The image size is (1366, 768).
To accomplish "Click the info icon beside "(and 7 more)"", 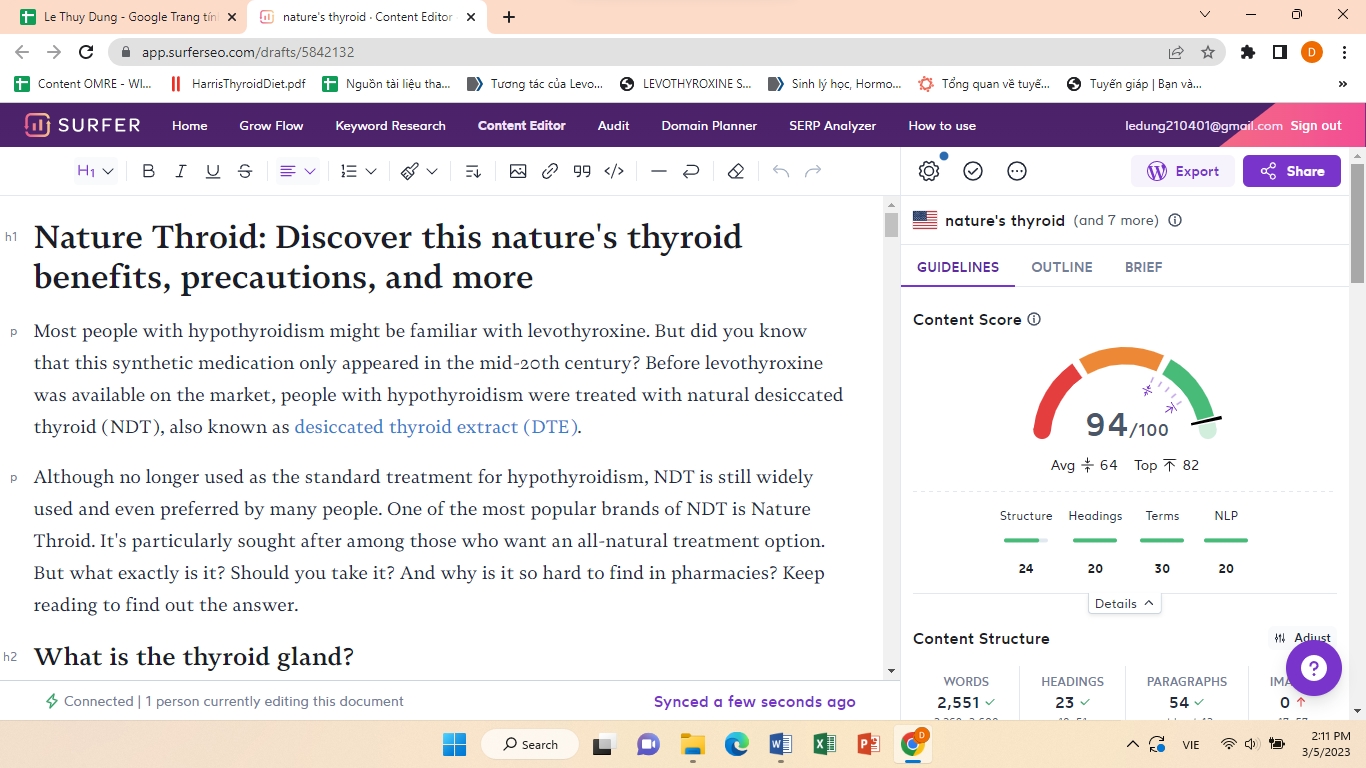I will click(x=1175, y=220).
